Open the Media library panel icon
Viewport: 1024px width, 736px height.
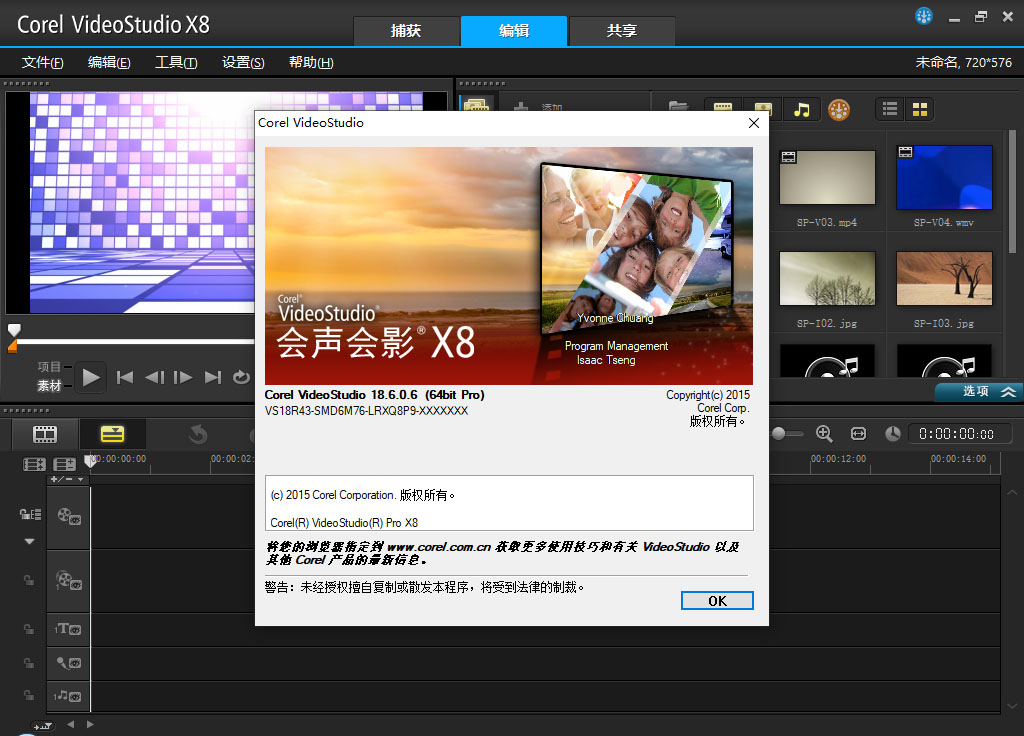tap(477, 106)
